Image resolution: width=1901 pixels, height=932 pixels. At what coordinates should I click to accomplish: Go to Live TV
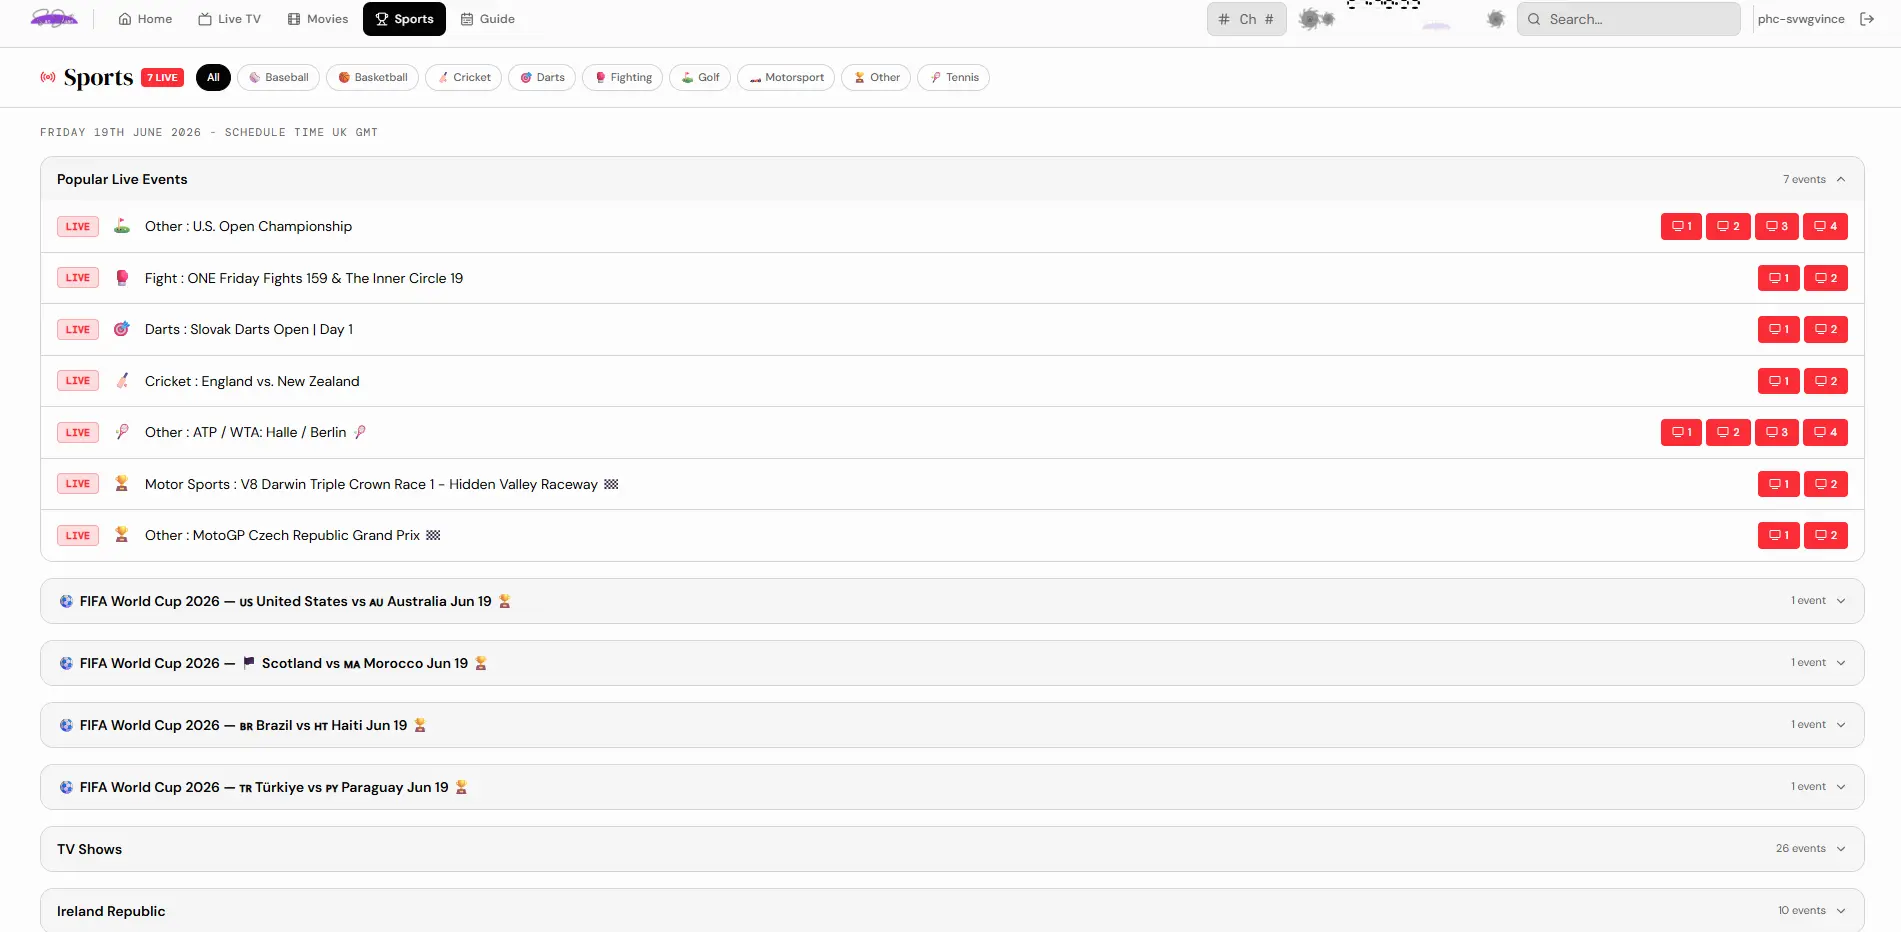coord(229,19)
